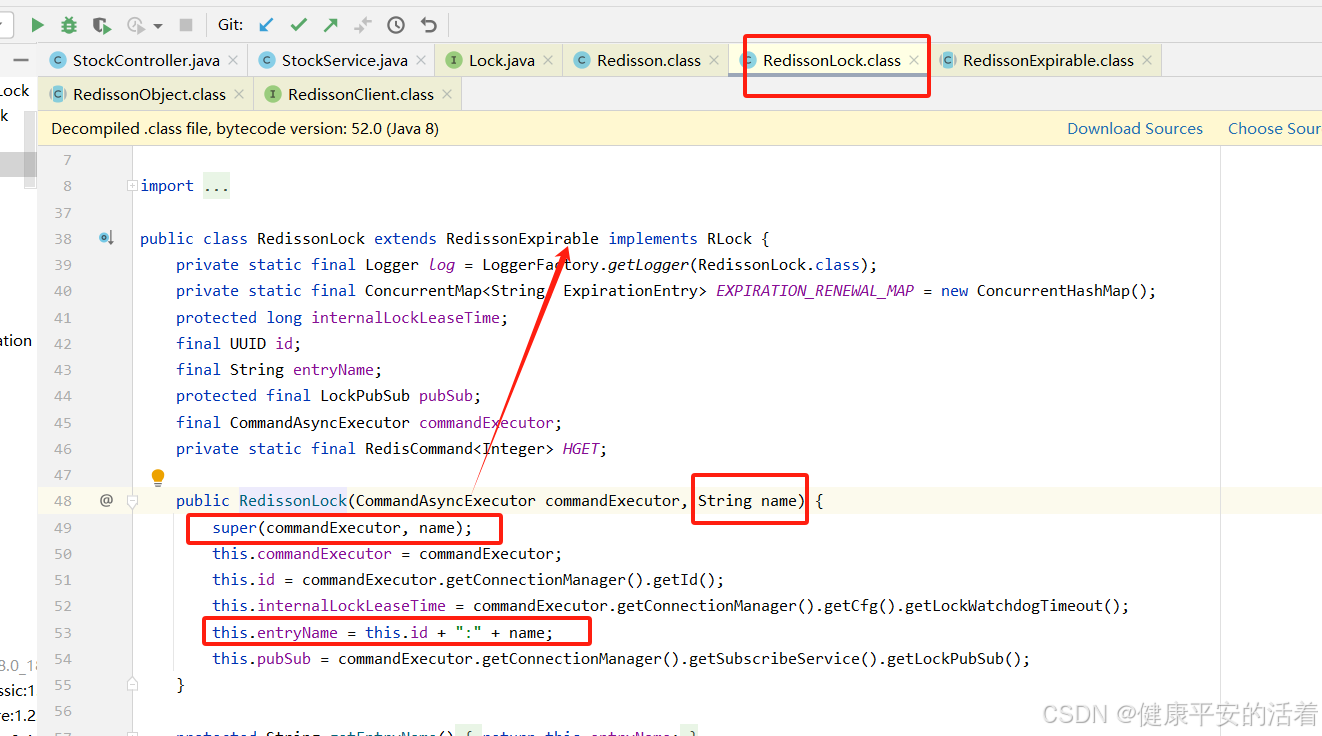
Task: Run with coverage using the shield icon
Action: tap(101, 25)
